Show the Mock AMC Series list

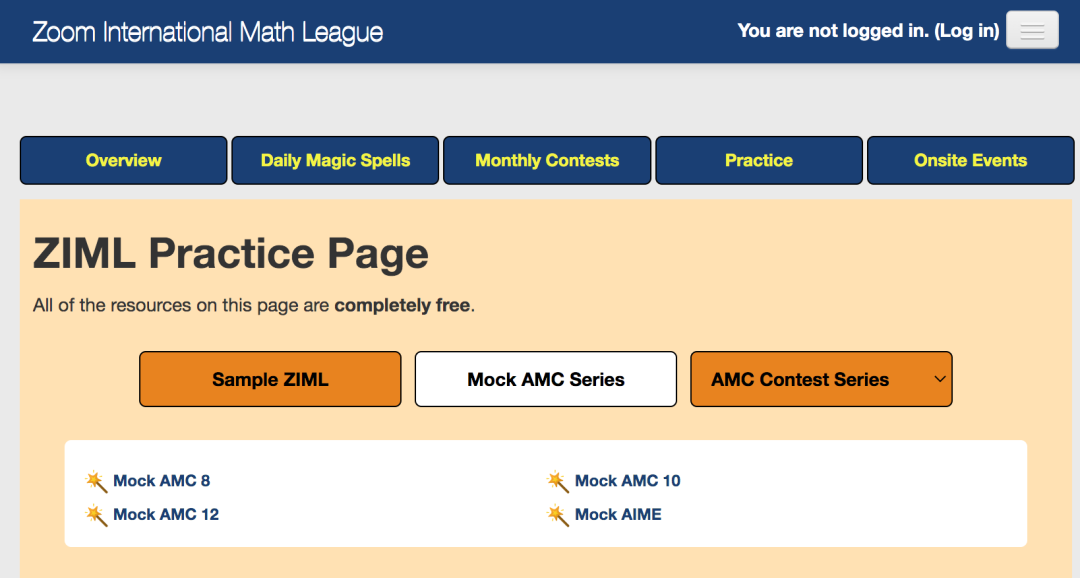[x=546, y=380]
